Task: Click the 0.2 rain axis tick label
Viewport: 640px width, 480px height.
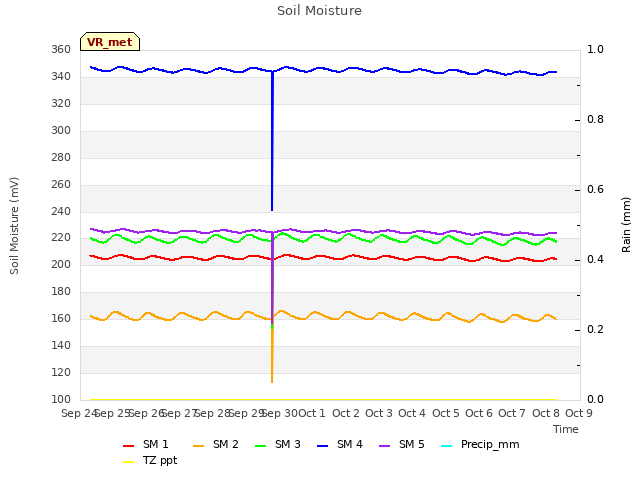Action: (595, 330)
